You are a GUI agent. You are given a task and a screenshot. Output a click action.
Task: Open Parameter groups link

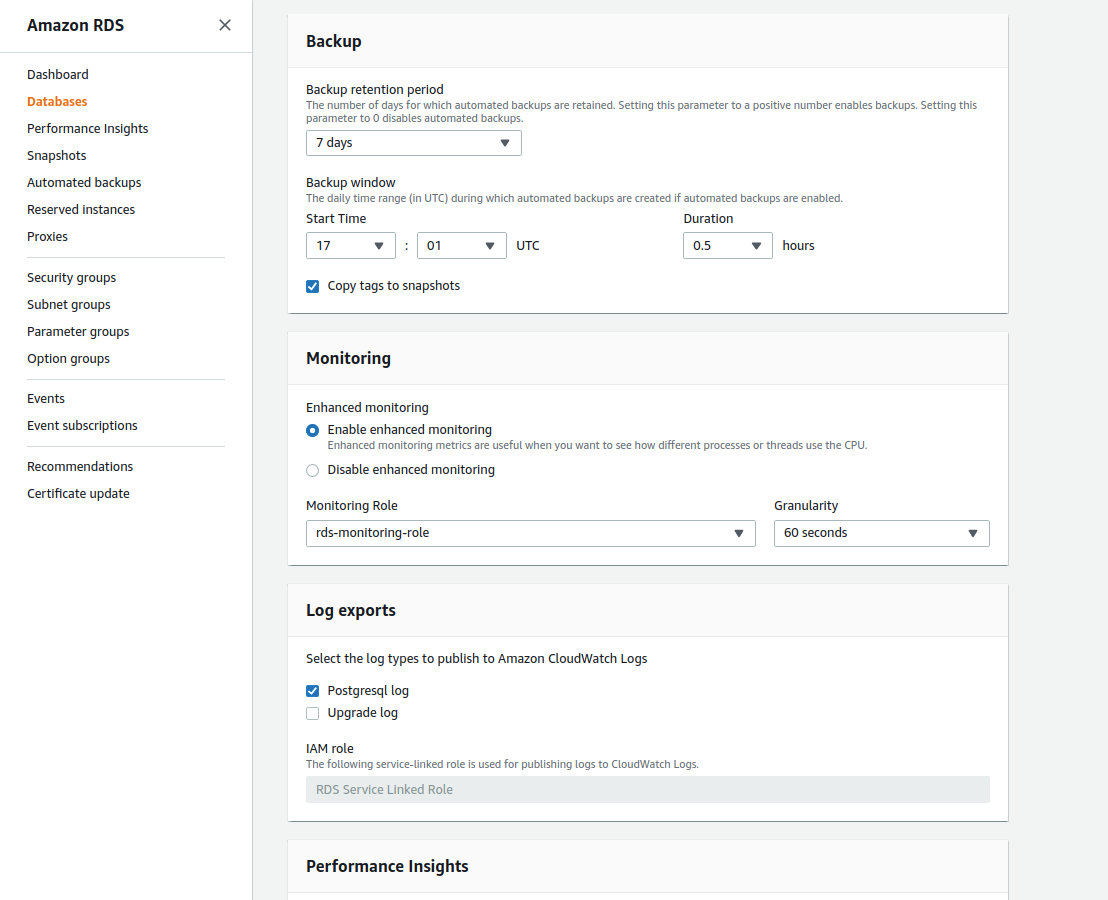click(78, 331)
